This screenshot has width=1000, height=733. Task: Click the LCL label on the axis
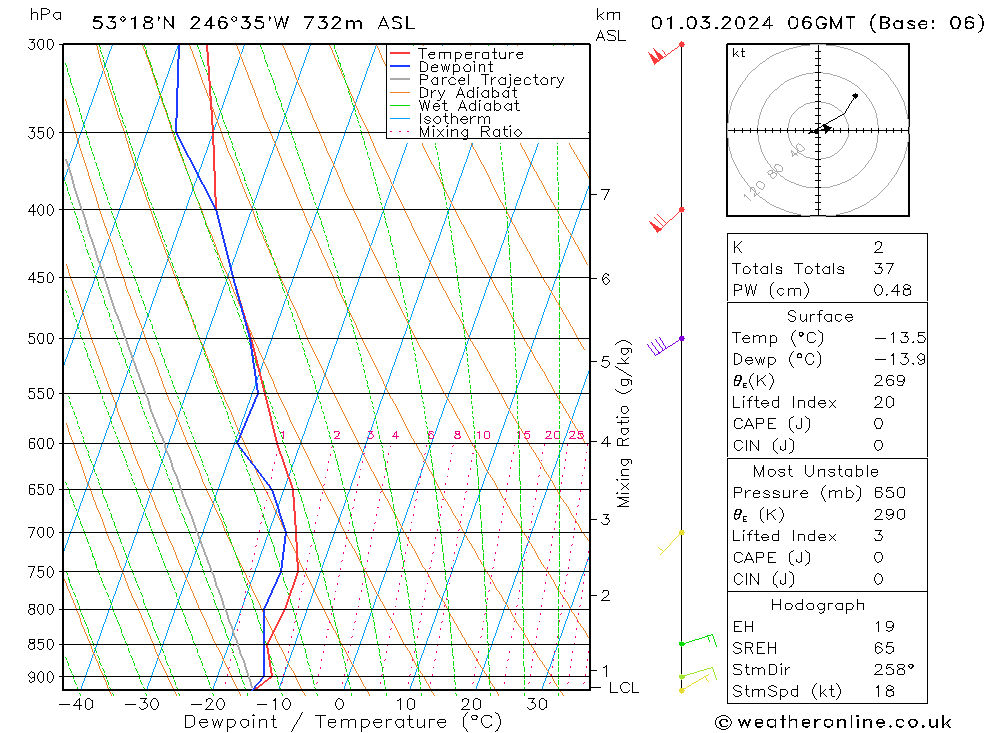click(x=624, y=688)
